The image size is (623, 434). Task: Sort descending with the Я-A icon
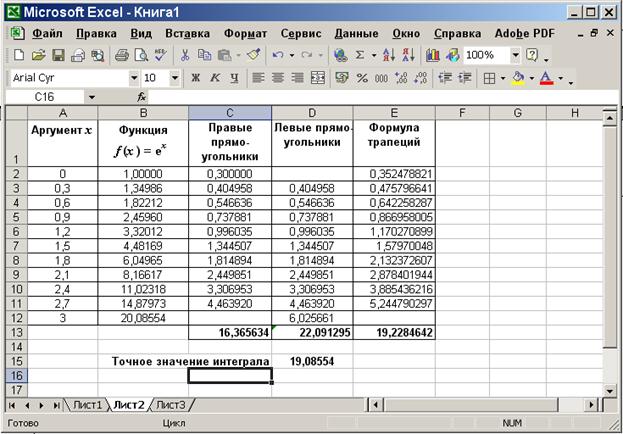point(408,55)
